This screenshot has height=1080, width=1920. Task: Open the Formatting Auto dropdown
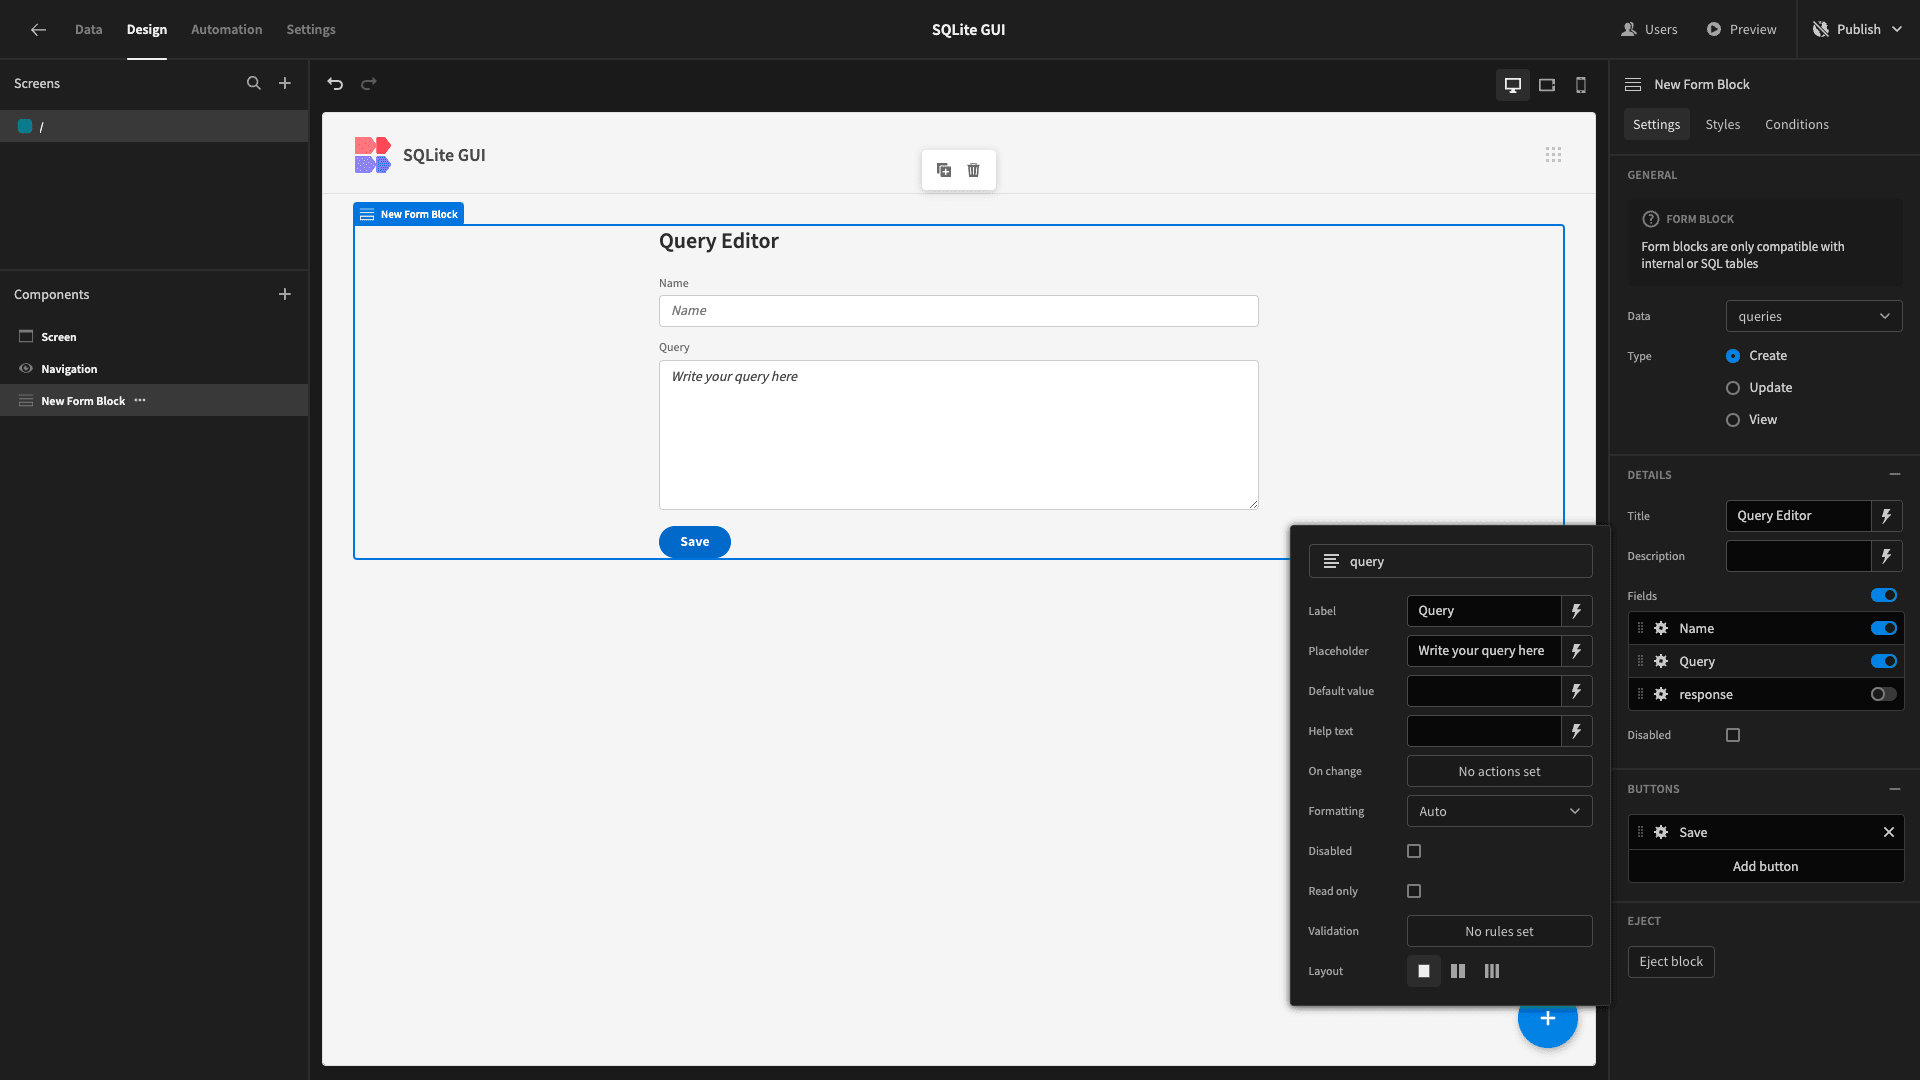coord(1500,811)
